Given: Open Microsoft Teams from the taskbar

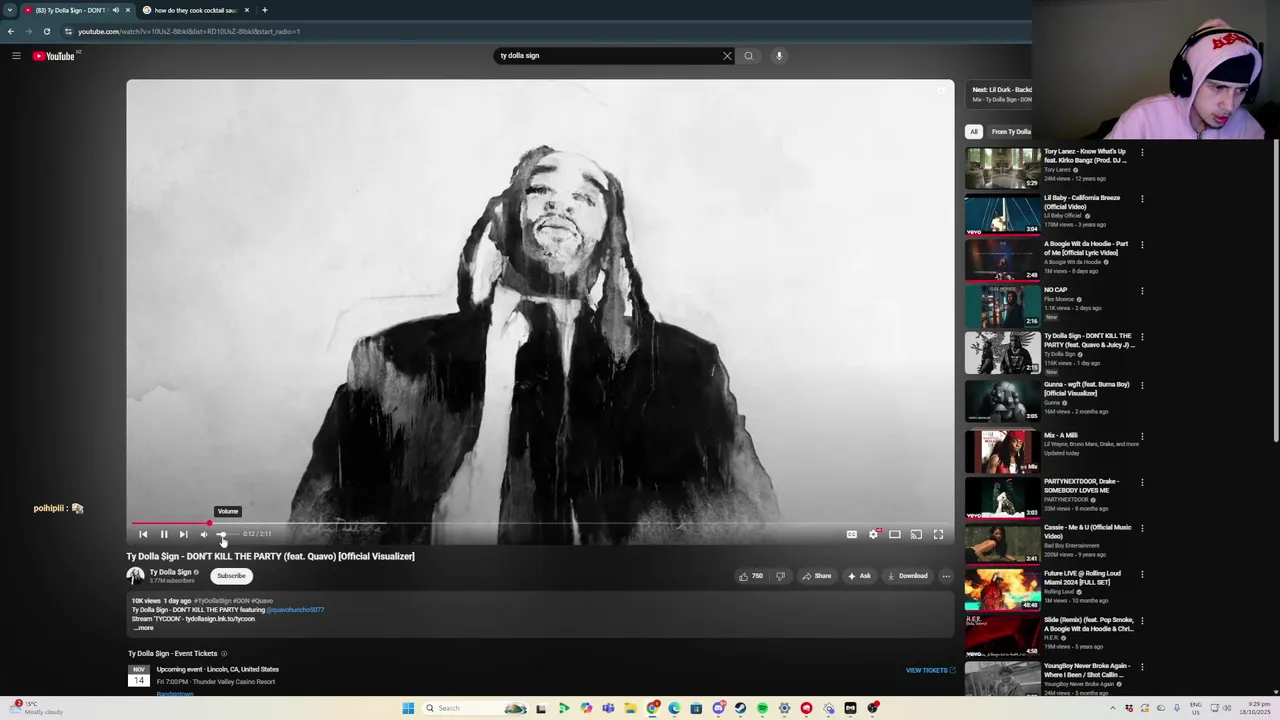Looking at the screenshot, I should pyautogui.click(x=608, y=708).
